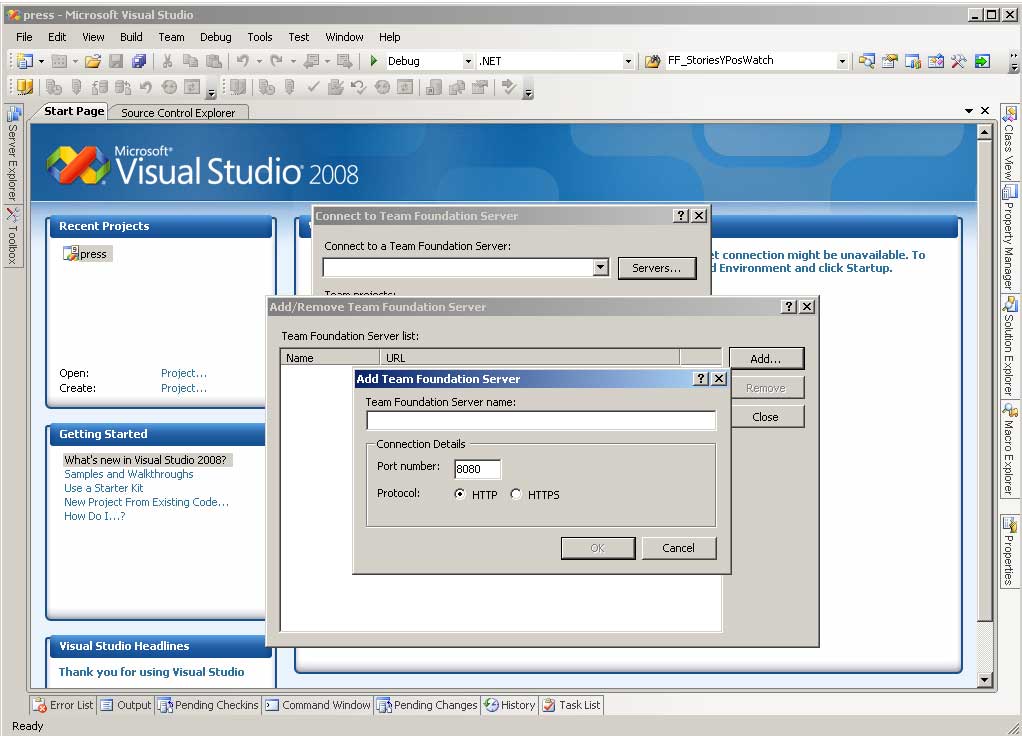Click the Close button in Add/Remove dialog
This screenshot has width=1022, height=736.
pyautogui.click(x=766, y=417)
